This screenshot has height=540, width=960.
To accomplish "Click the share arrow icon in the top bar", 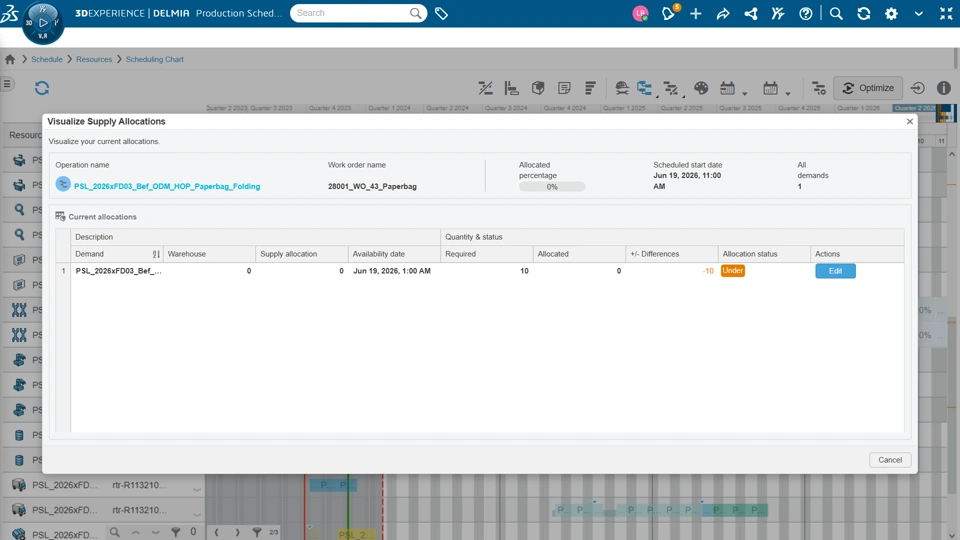I will click(x=723, y=13).
